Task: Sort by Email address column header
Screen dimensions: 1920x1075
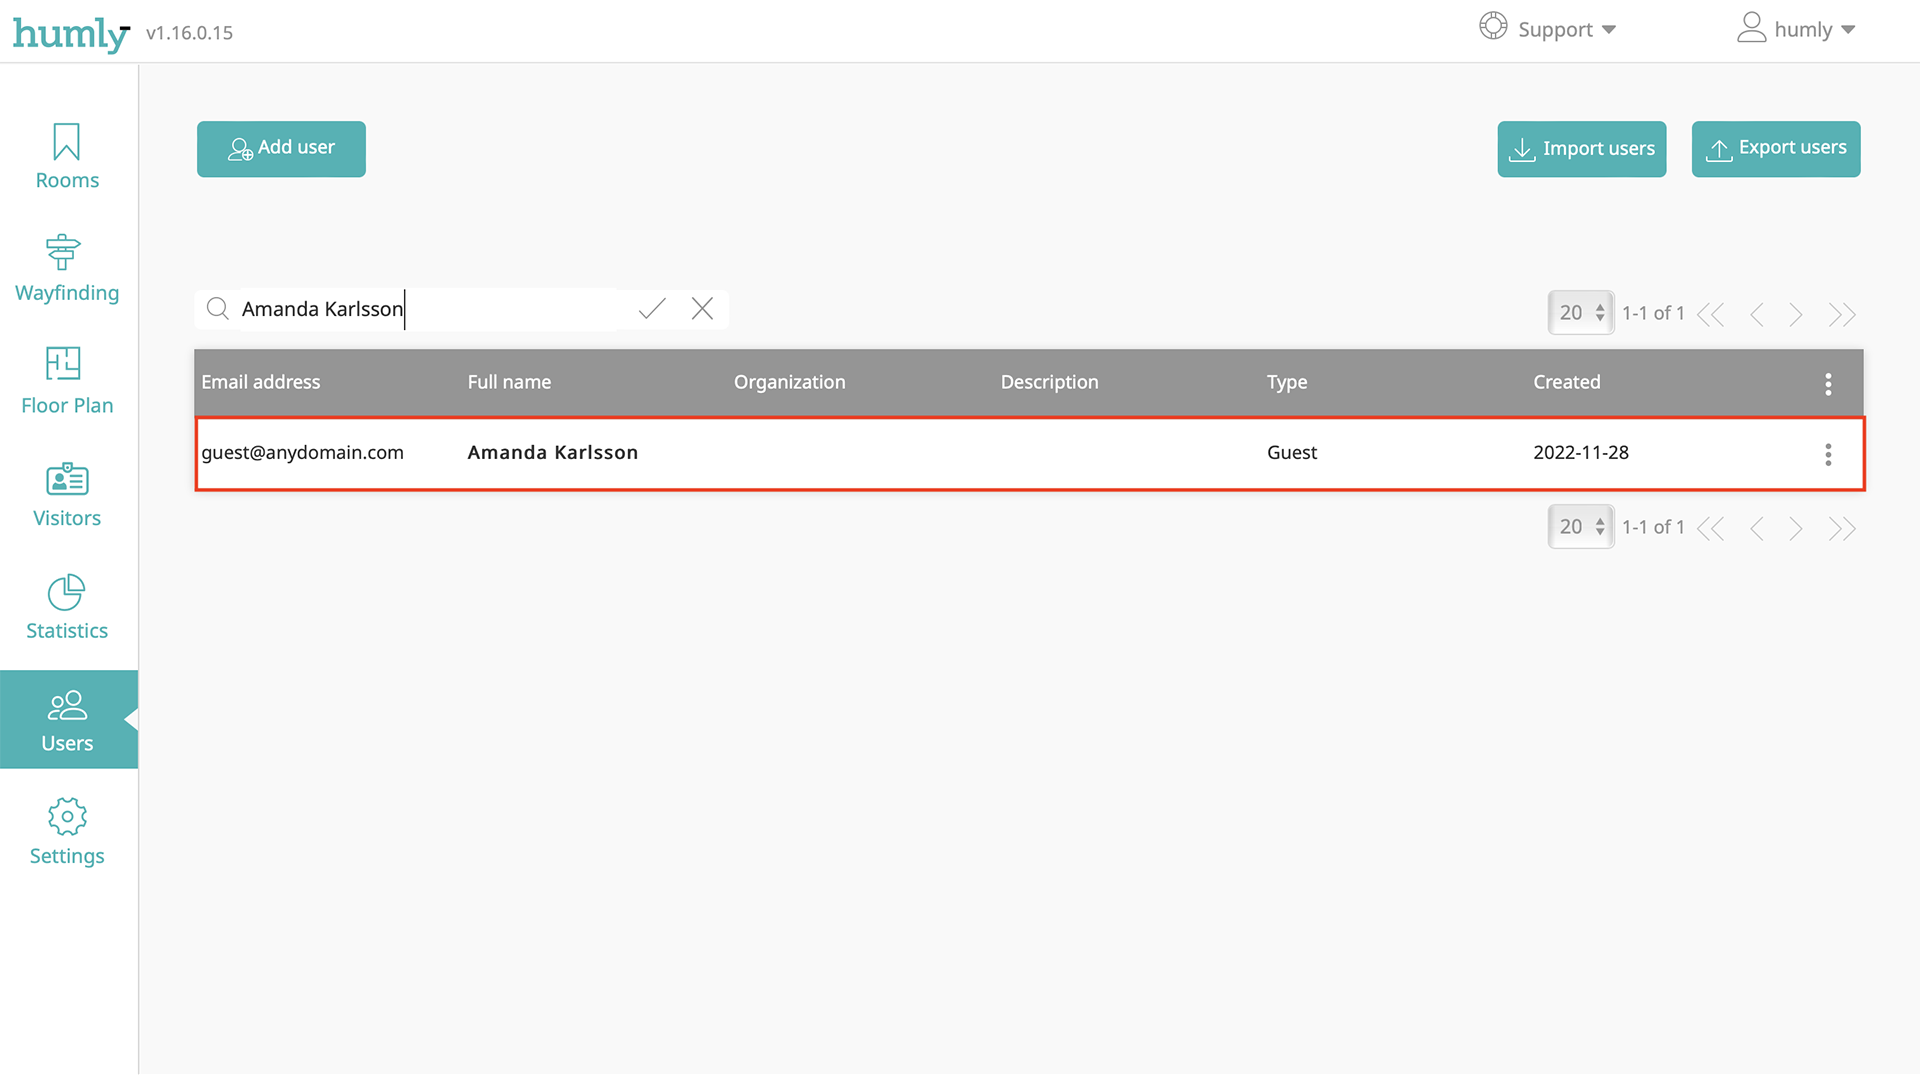Action: point(261,382)
